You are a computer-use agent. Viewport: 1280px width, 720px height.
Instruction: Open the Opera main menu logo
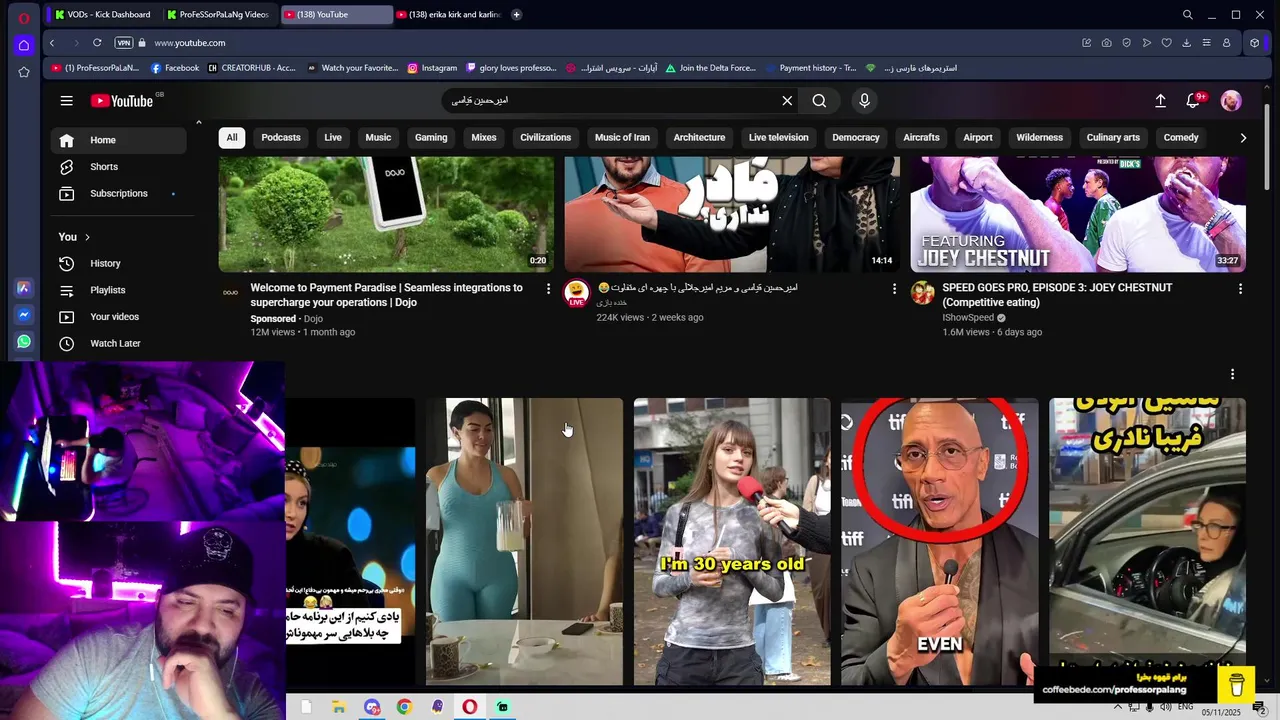pos(24,18)
